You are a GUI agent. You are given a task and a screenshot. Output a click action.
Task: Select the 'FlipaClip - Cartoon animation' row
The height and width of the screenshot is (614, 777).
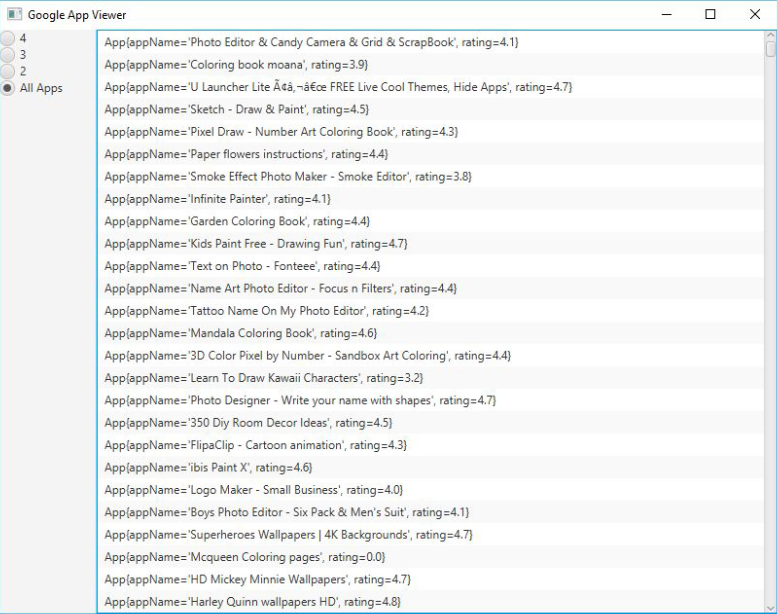click(431, 445)
